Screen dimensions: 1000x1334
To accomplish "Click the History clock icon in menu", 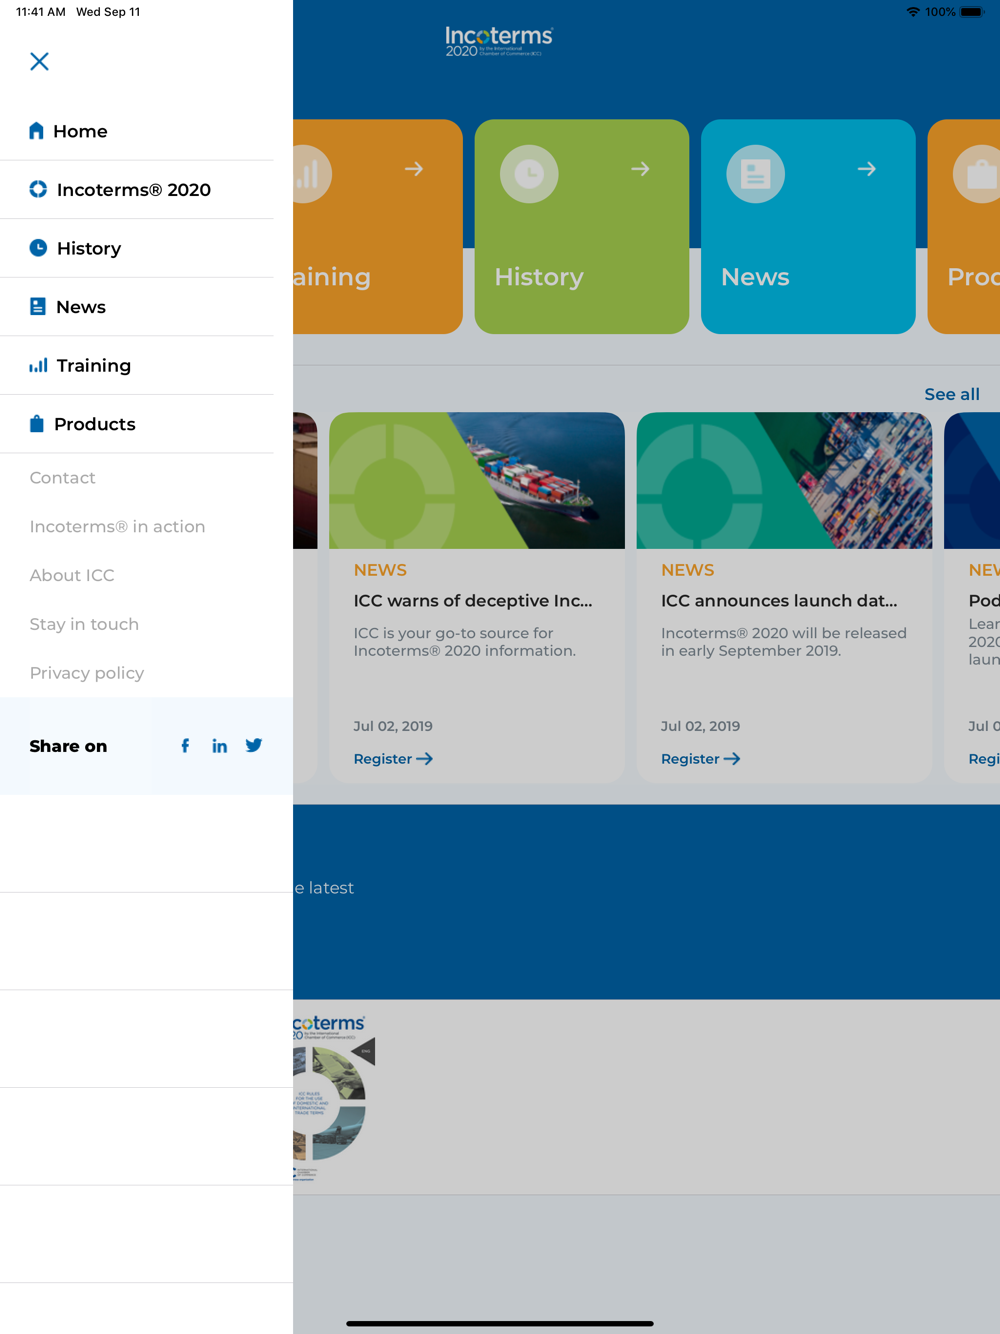I will 38,248.
